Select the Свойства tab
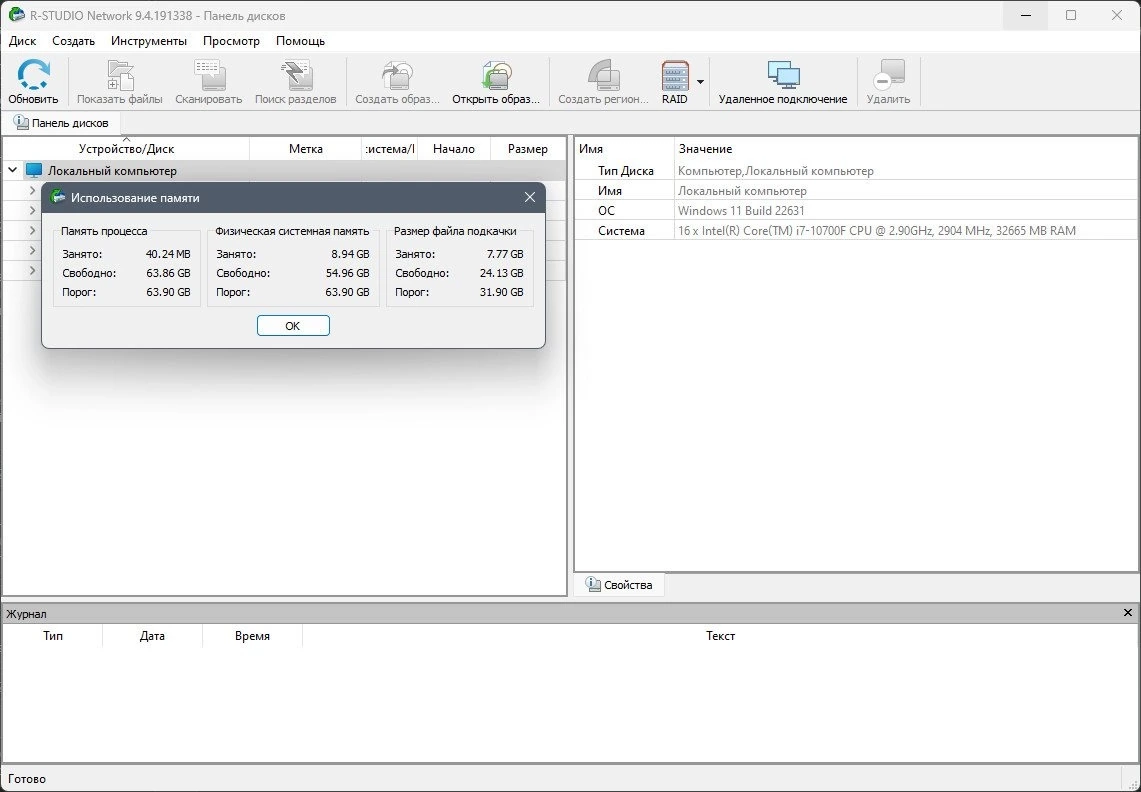The width and height of the screenshot is (1141, 792). pos(619,585)
